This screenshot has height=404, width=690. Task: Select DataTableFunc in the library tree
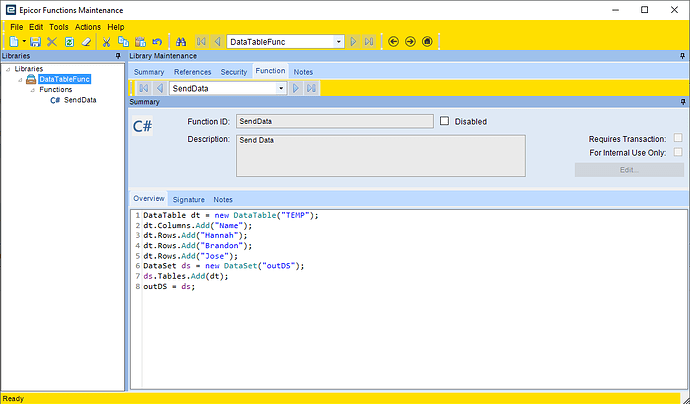(65, 79)
